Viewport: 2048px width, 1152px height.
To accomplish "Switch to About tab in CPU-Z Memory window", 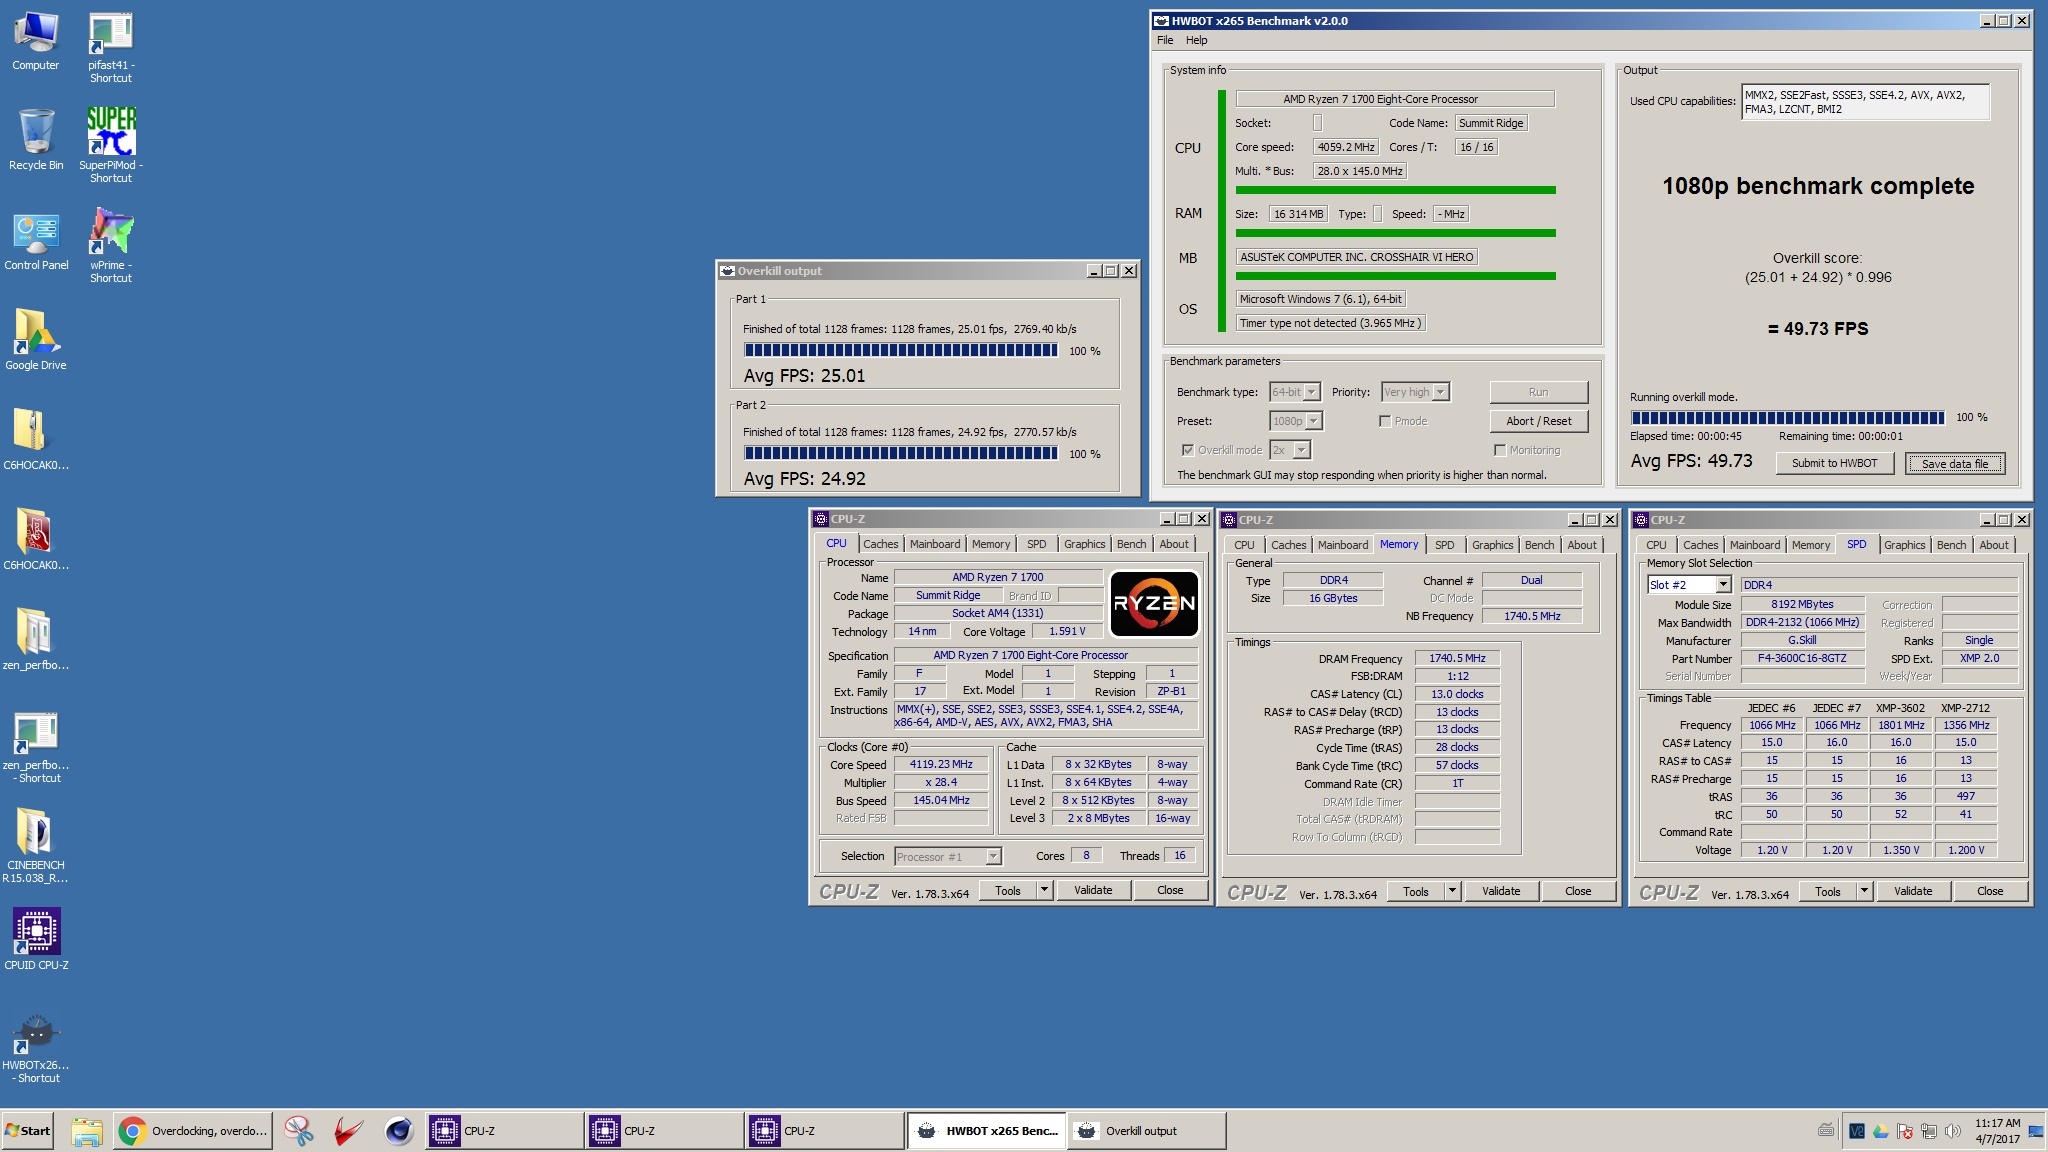I will (x=1581, y=545).
